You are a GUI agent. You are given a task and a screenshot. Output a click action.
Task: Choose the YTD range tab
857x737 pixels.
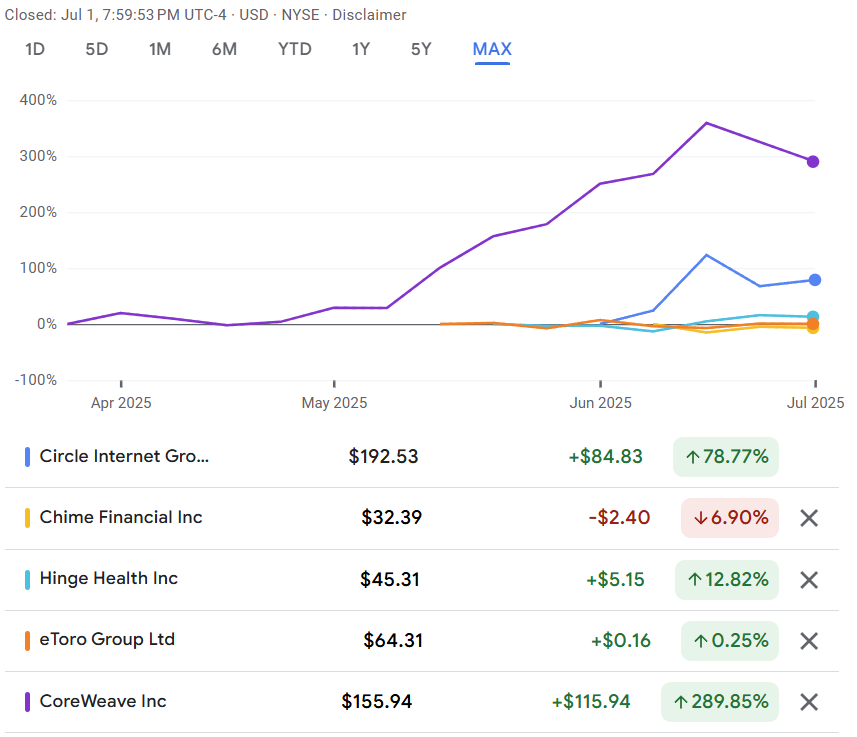pyautogui.click(x=295, y=49)
